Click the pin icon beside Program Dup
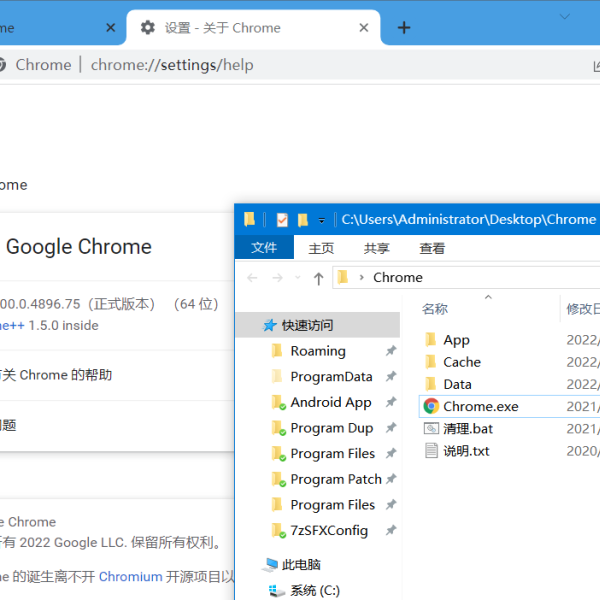Viewport: 600px width, 600px height. pyautogui.click(x=391, y=427)
